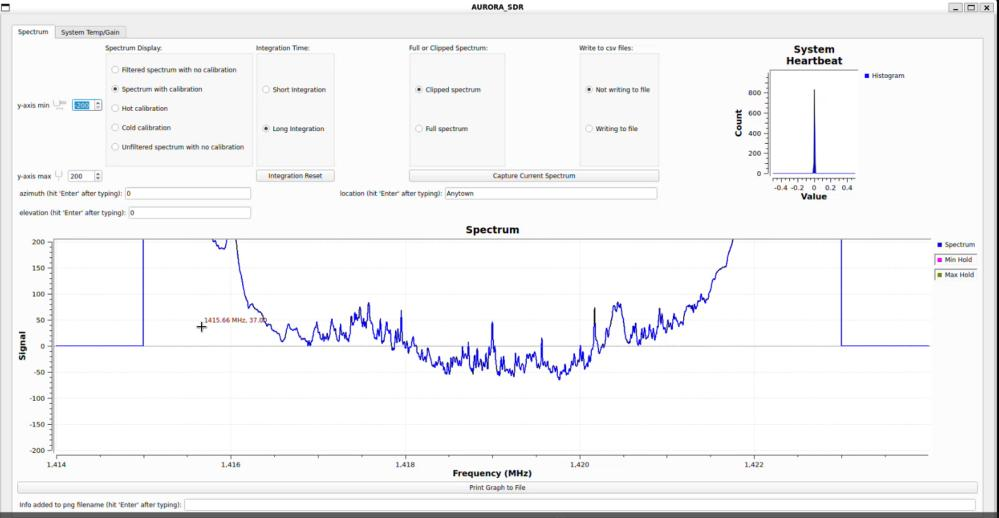Increase y-axis min with stepper arrow
This screenshot has height=518, width=999.
click(97, 103)
